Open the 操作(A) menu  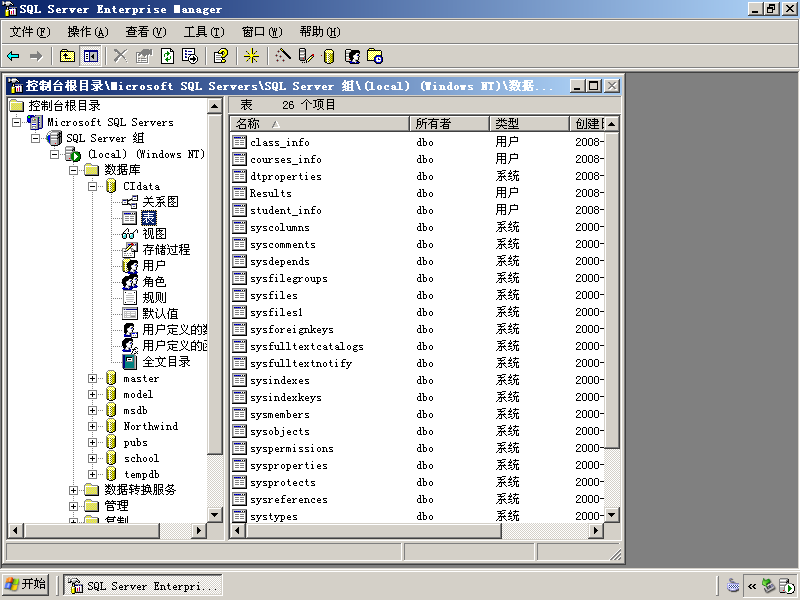point(88,32)
